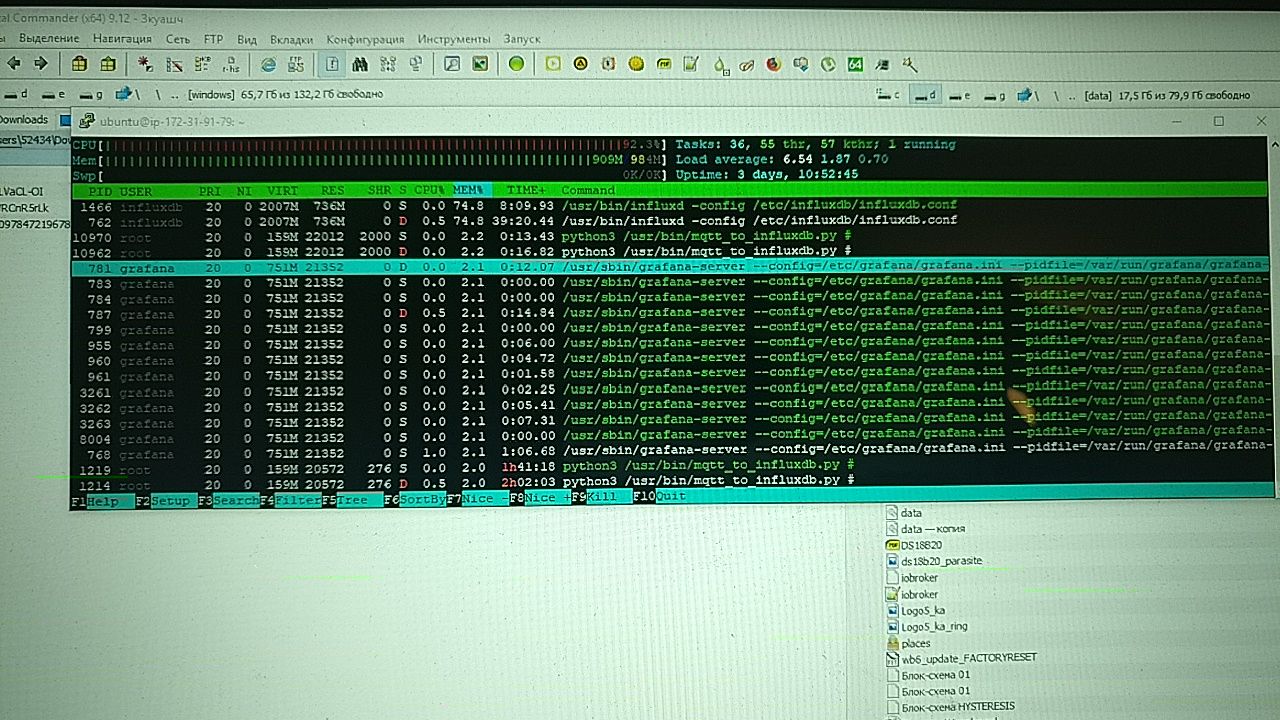Select drive d in the right panel

[925, 95]
